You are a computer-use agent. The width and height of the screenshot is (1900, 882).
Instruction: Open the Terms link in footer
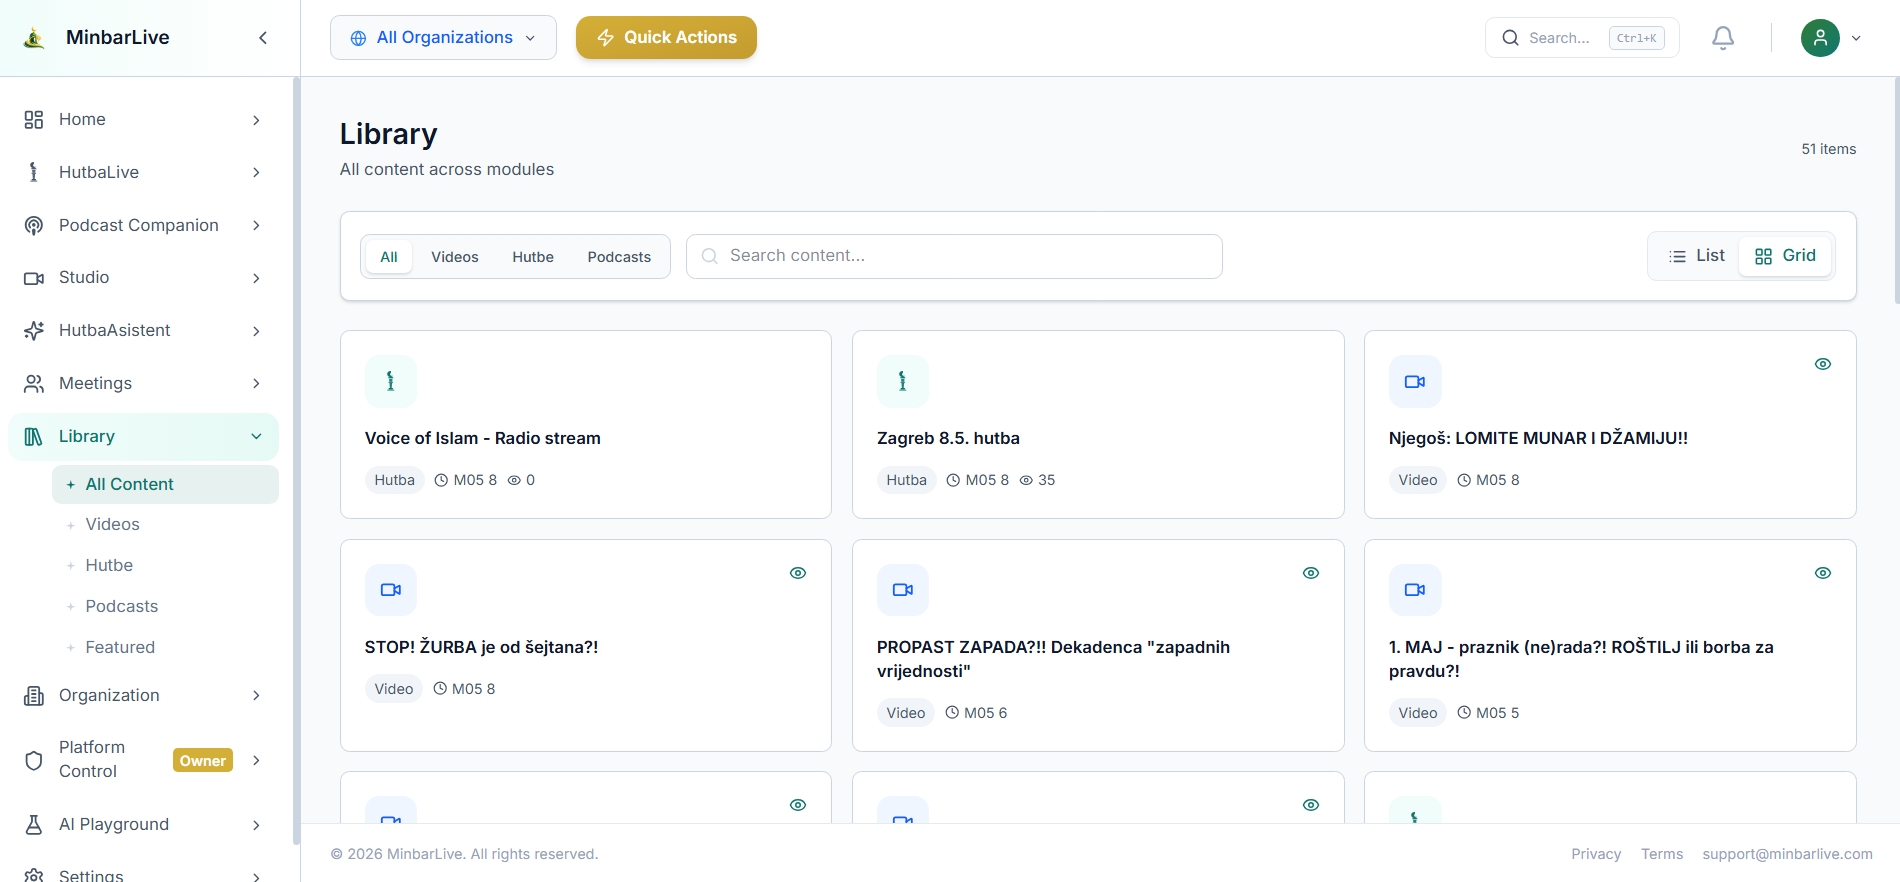(1662, 854)
